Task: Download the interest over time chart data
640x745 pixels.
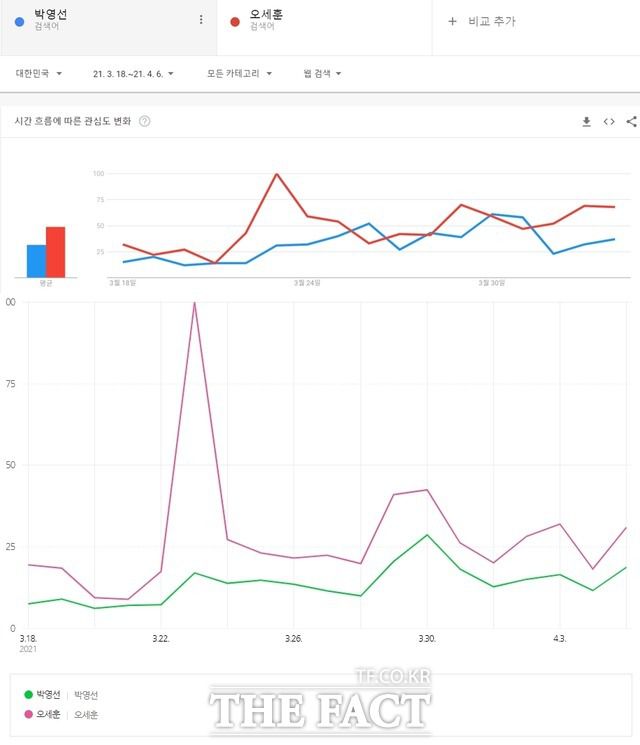Action: pyautogui.click(x=587, y=122)
